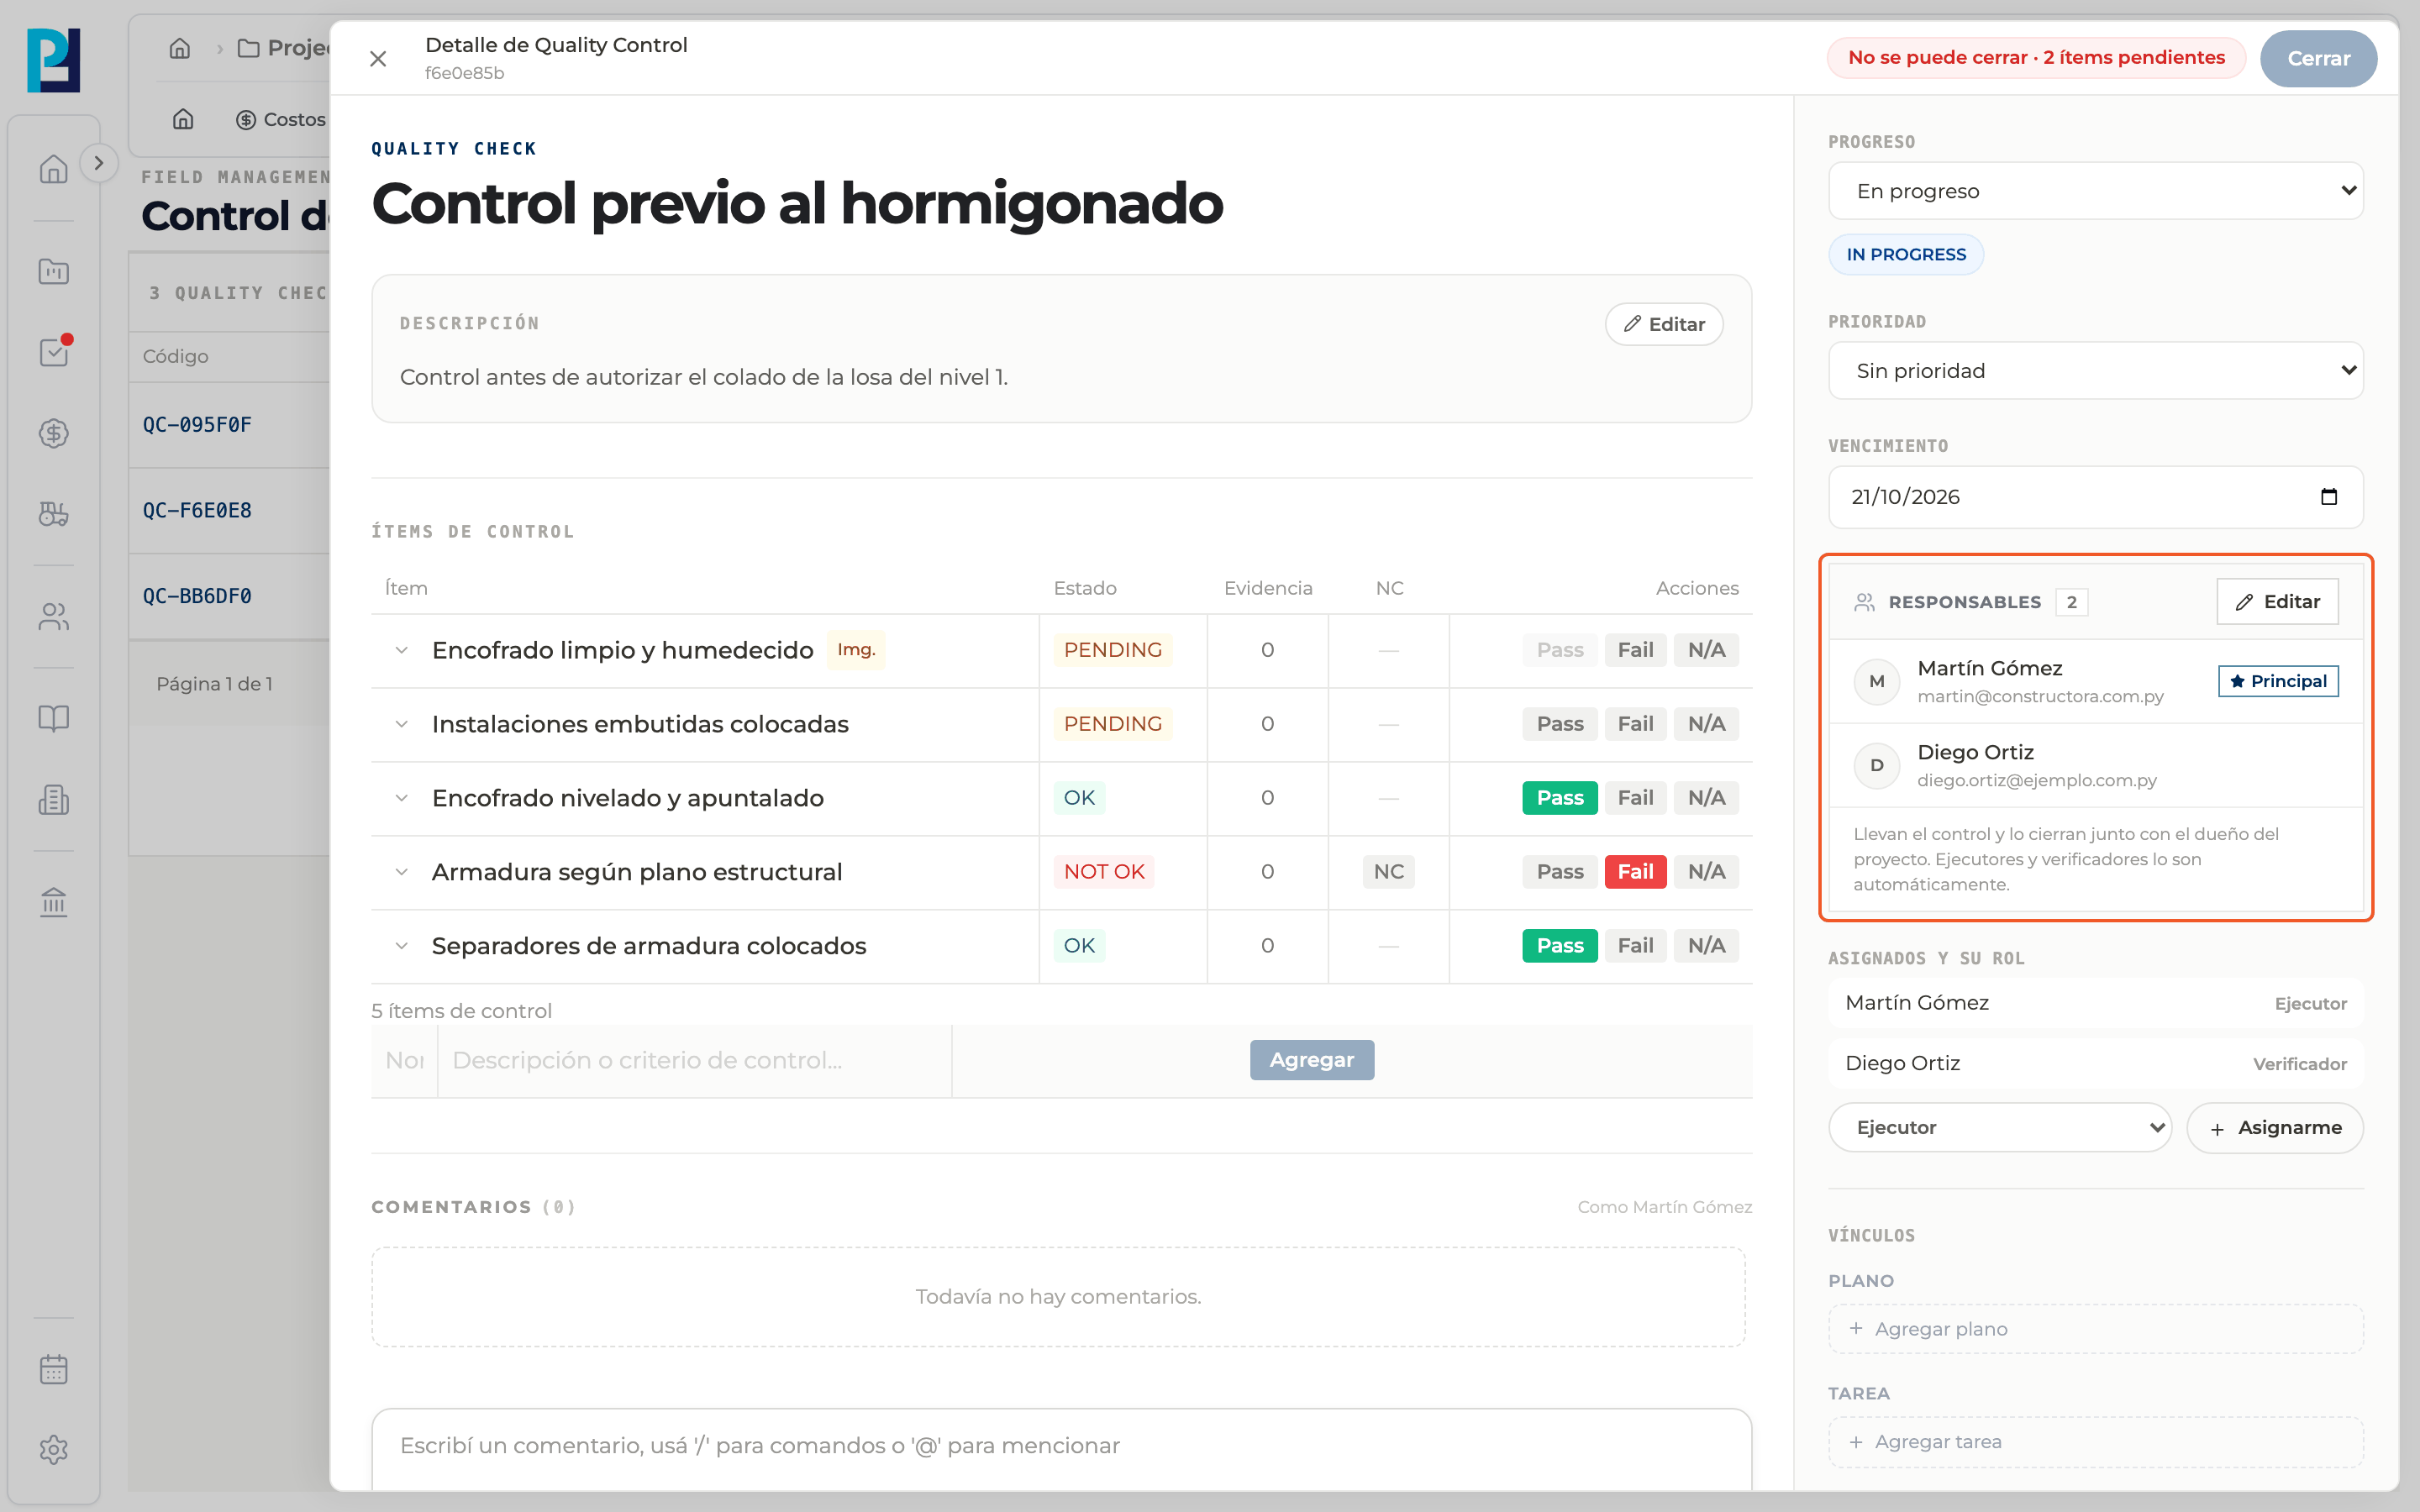Open the Costos tab in background page

click(281, 120)
